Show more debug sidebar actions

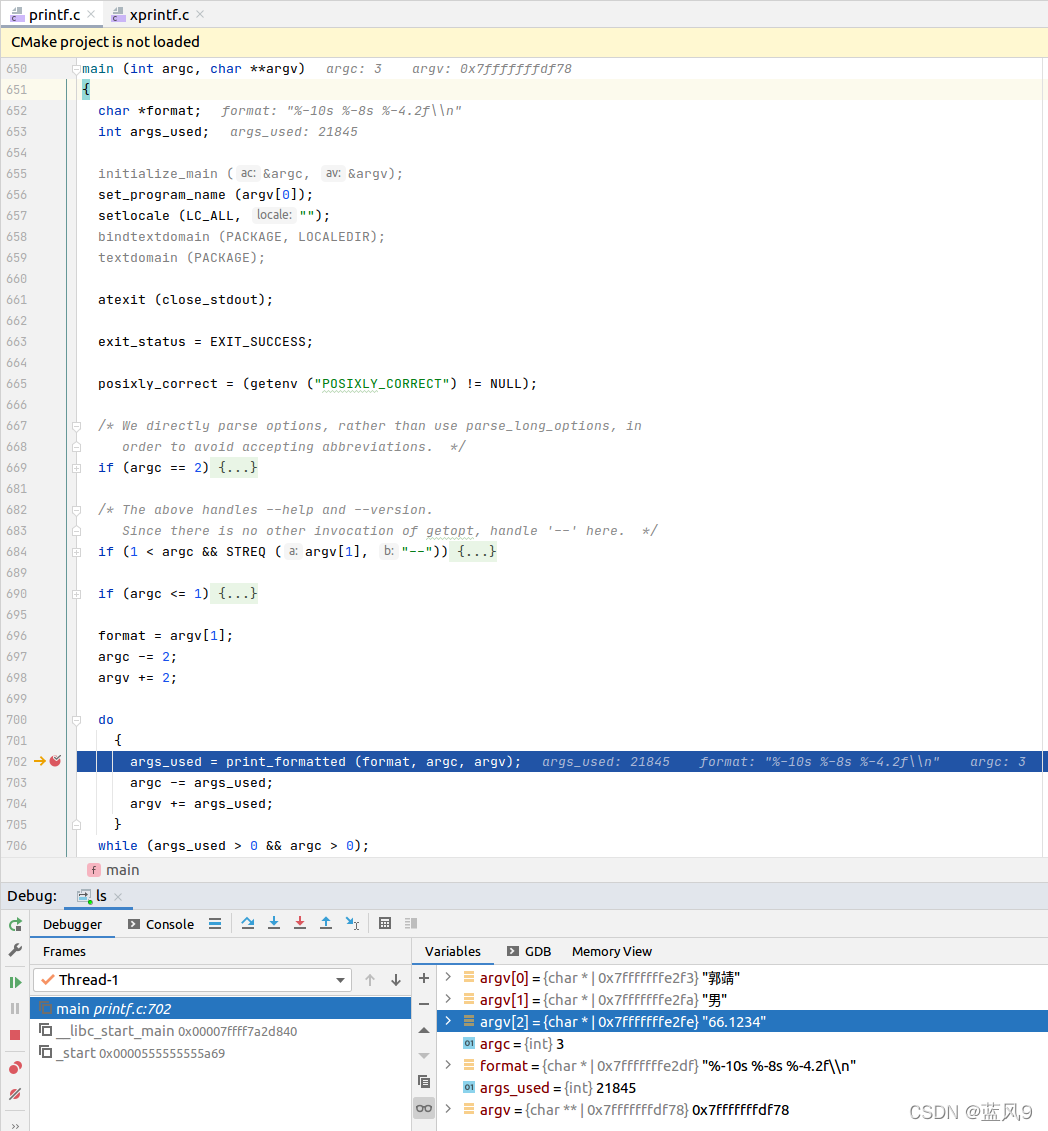[x=15, y=1125]
